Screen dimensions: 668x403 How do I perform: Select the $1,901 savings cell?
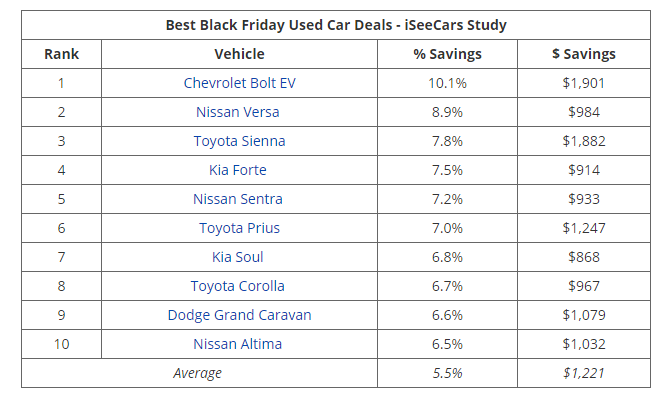pyautogui.click(x=584, y=83)
